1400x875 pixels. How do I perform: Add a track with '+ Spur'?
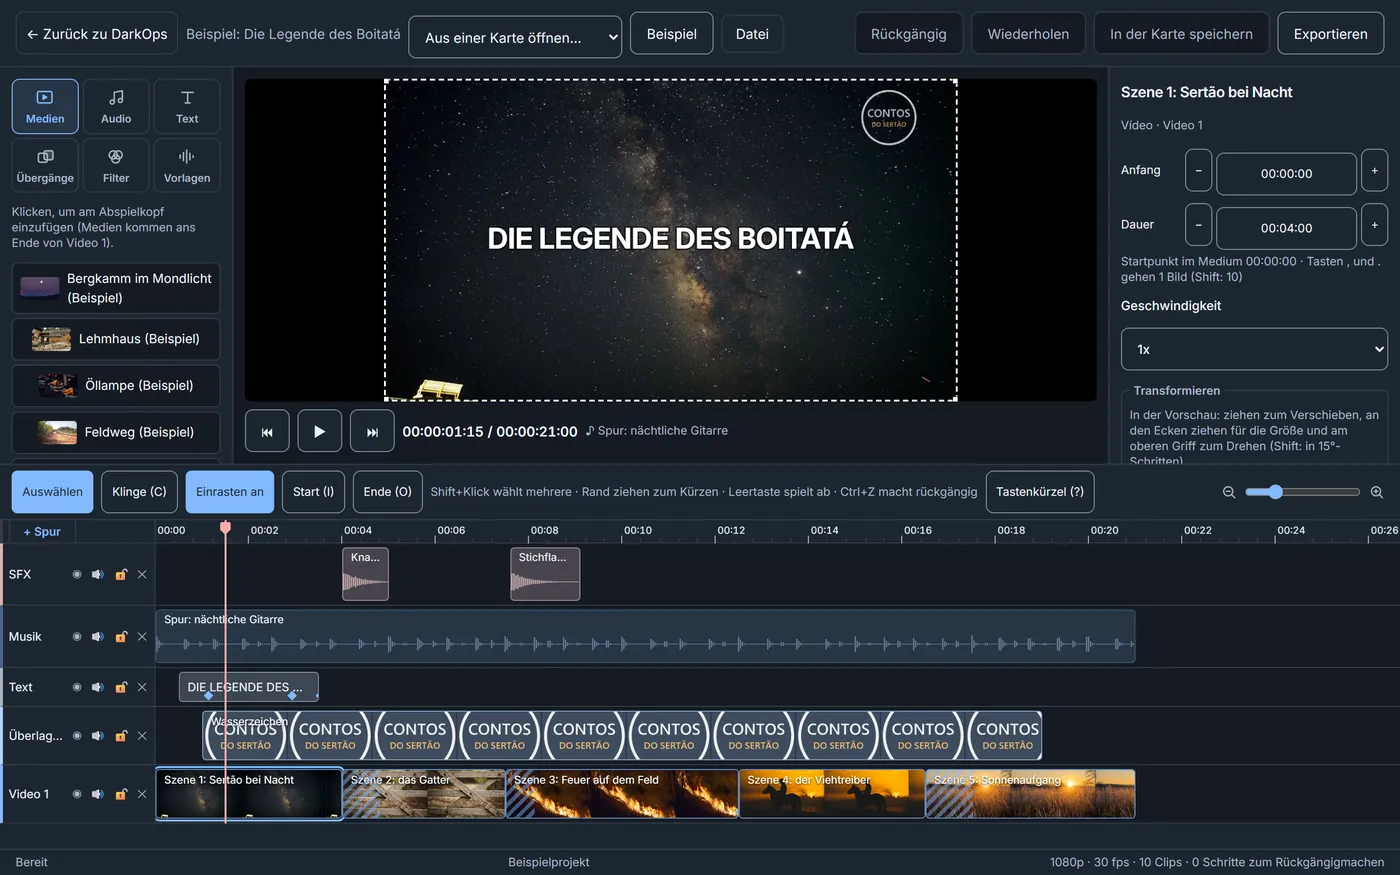(42, 532)
